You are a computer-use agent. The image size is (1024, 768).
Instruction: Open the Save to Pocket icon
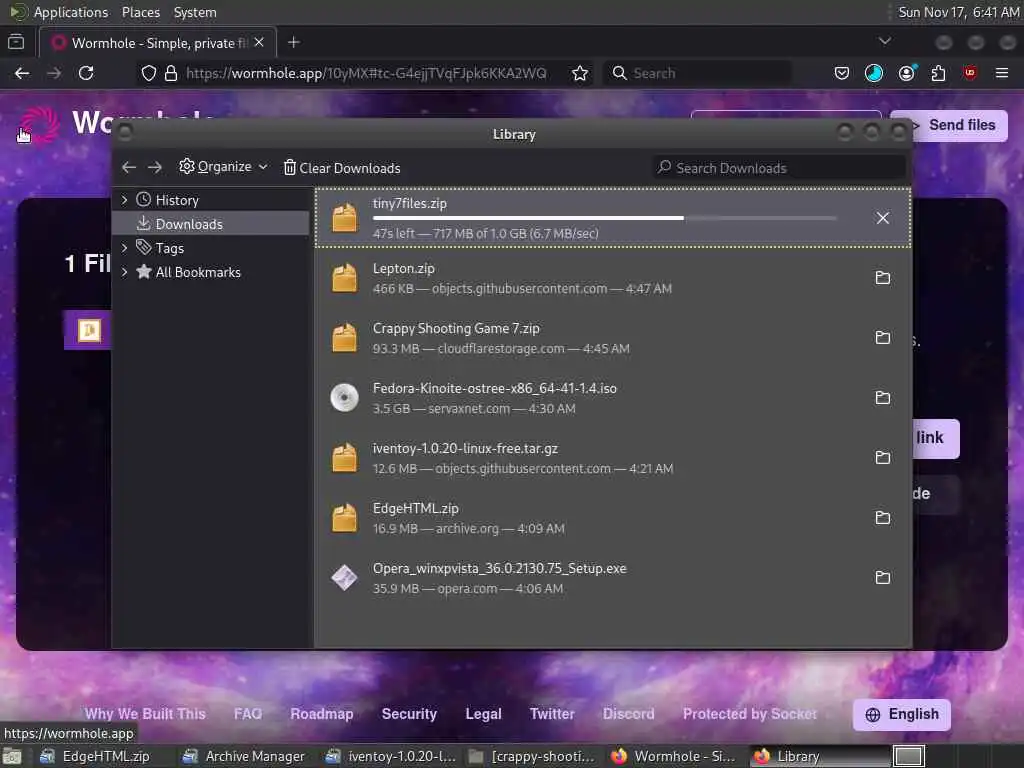pos(842,73)
